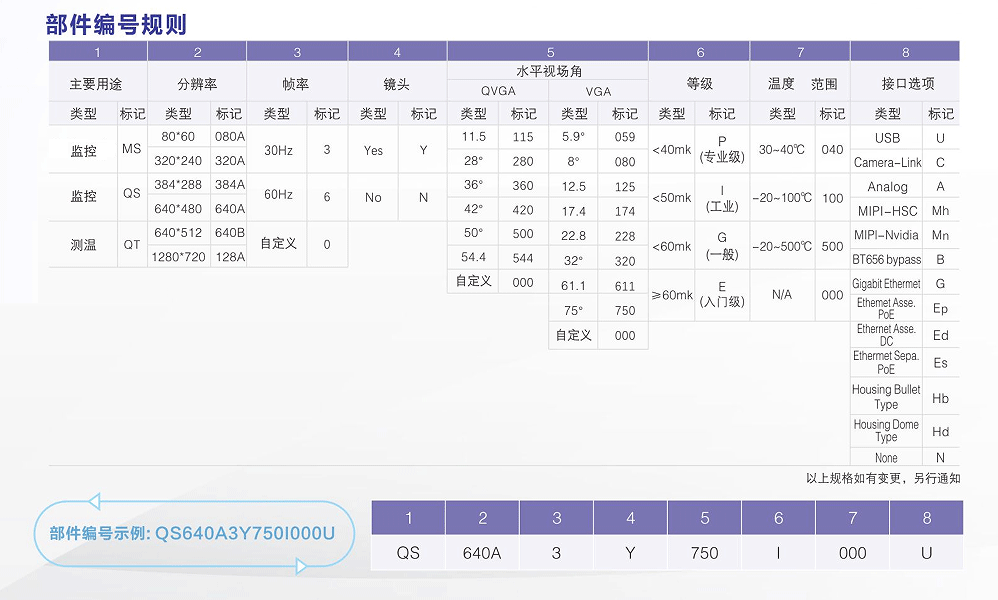
Task: Click the 部件编号规则 page title
Action: [116, 25]
